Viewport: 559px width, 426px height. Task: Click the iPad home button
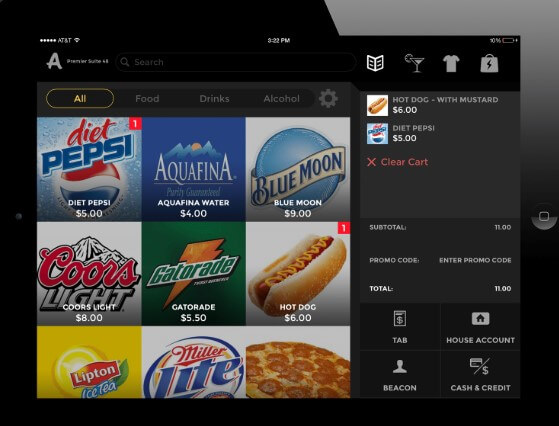pos(544,216)
